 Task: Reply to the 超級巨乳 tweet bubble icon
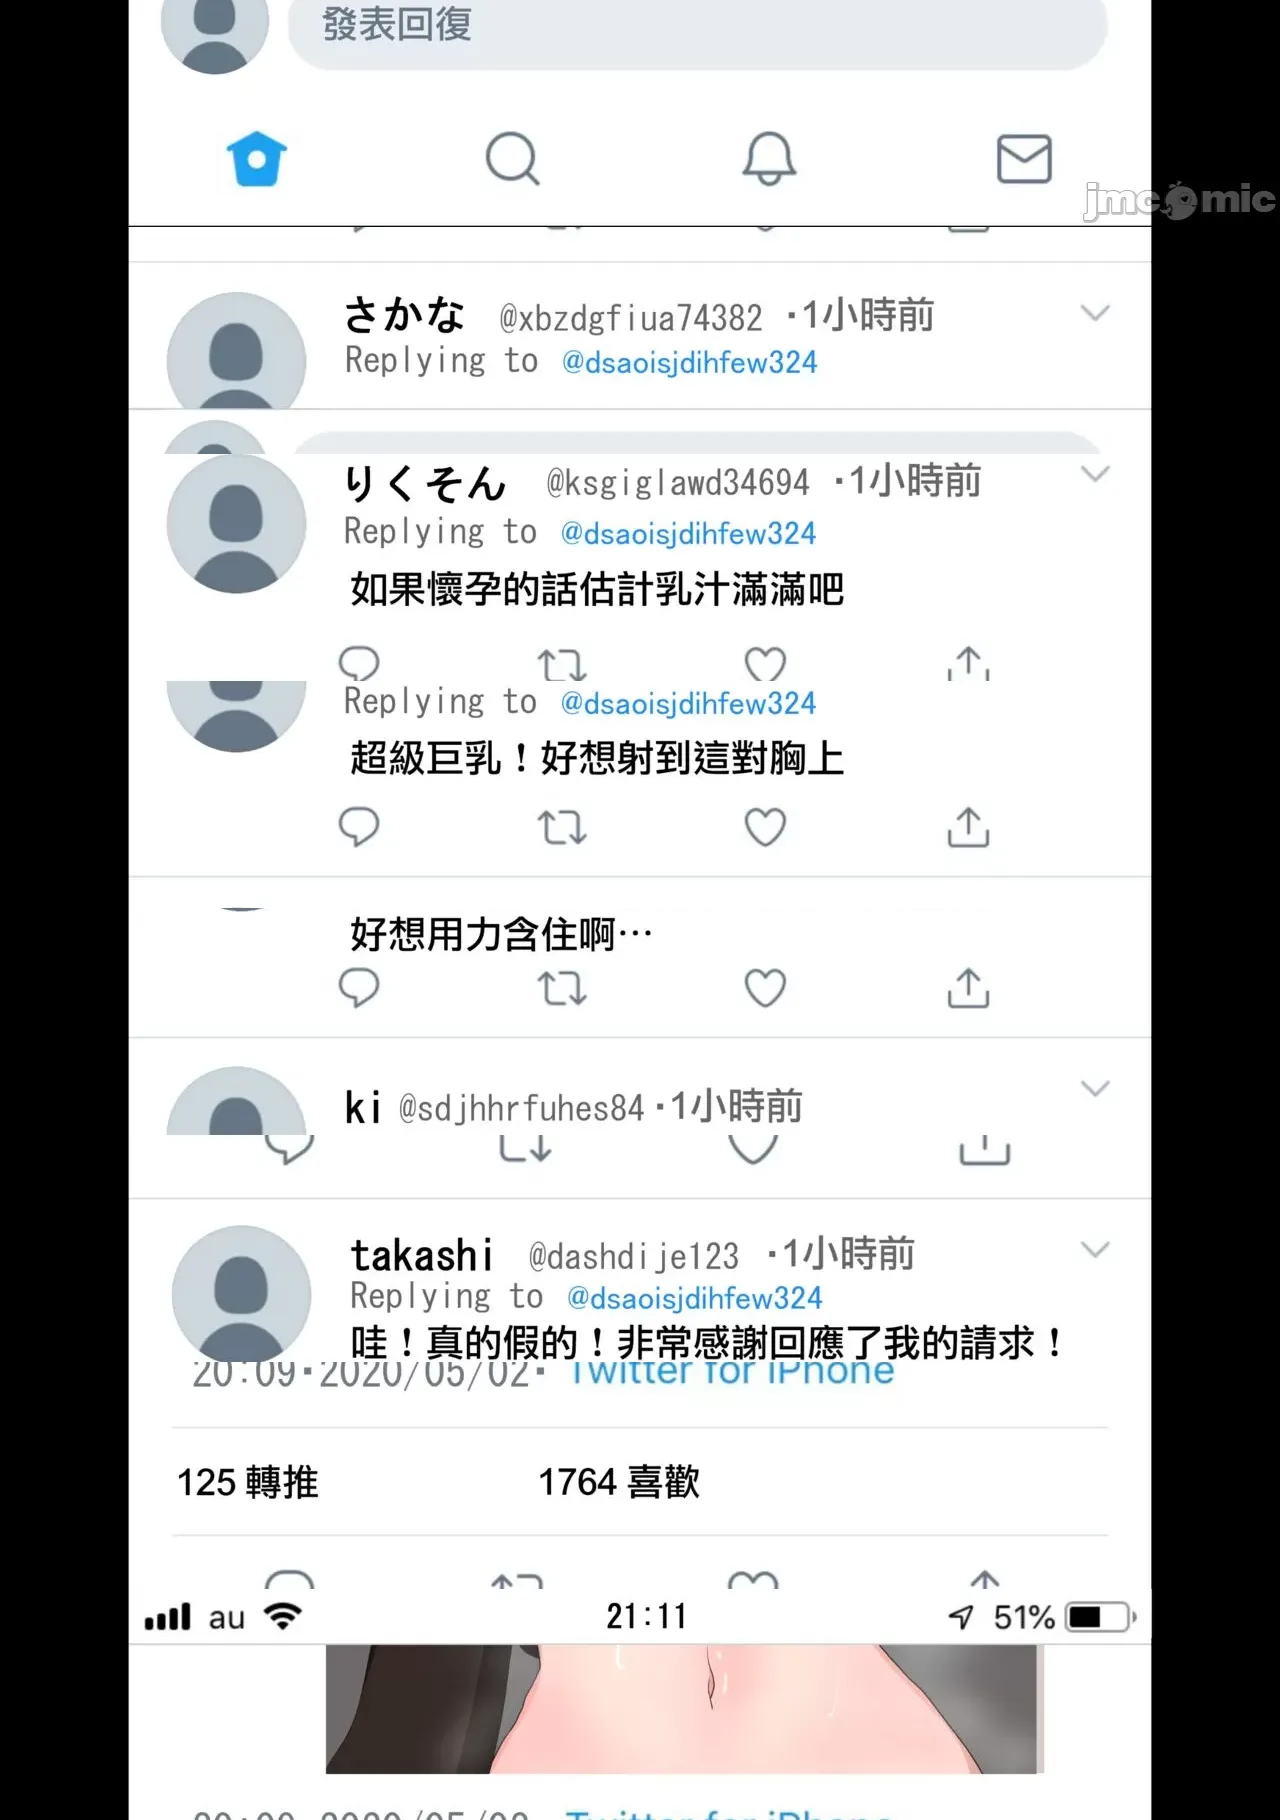359,827
